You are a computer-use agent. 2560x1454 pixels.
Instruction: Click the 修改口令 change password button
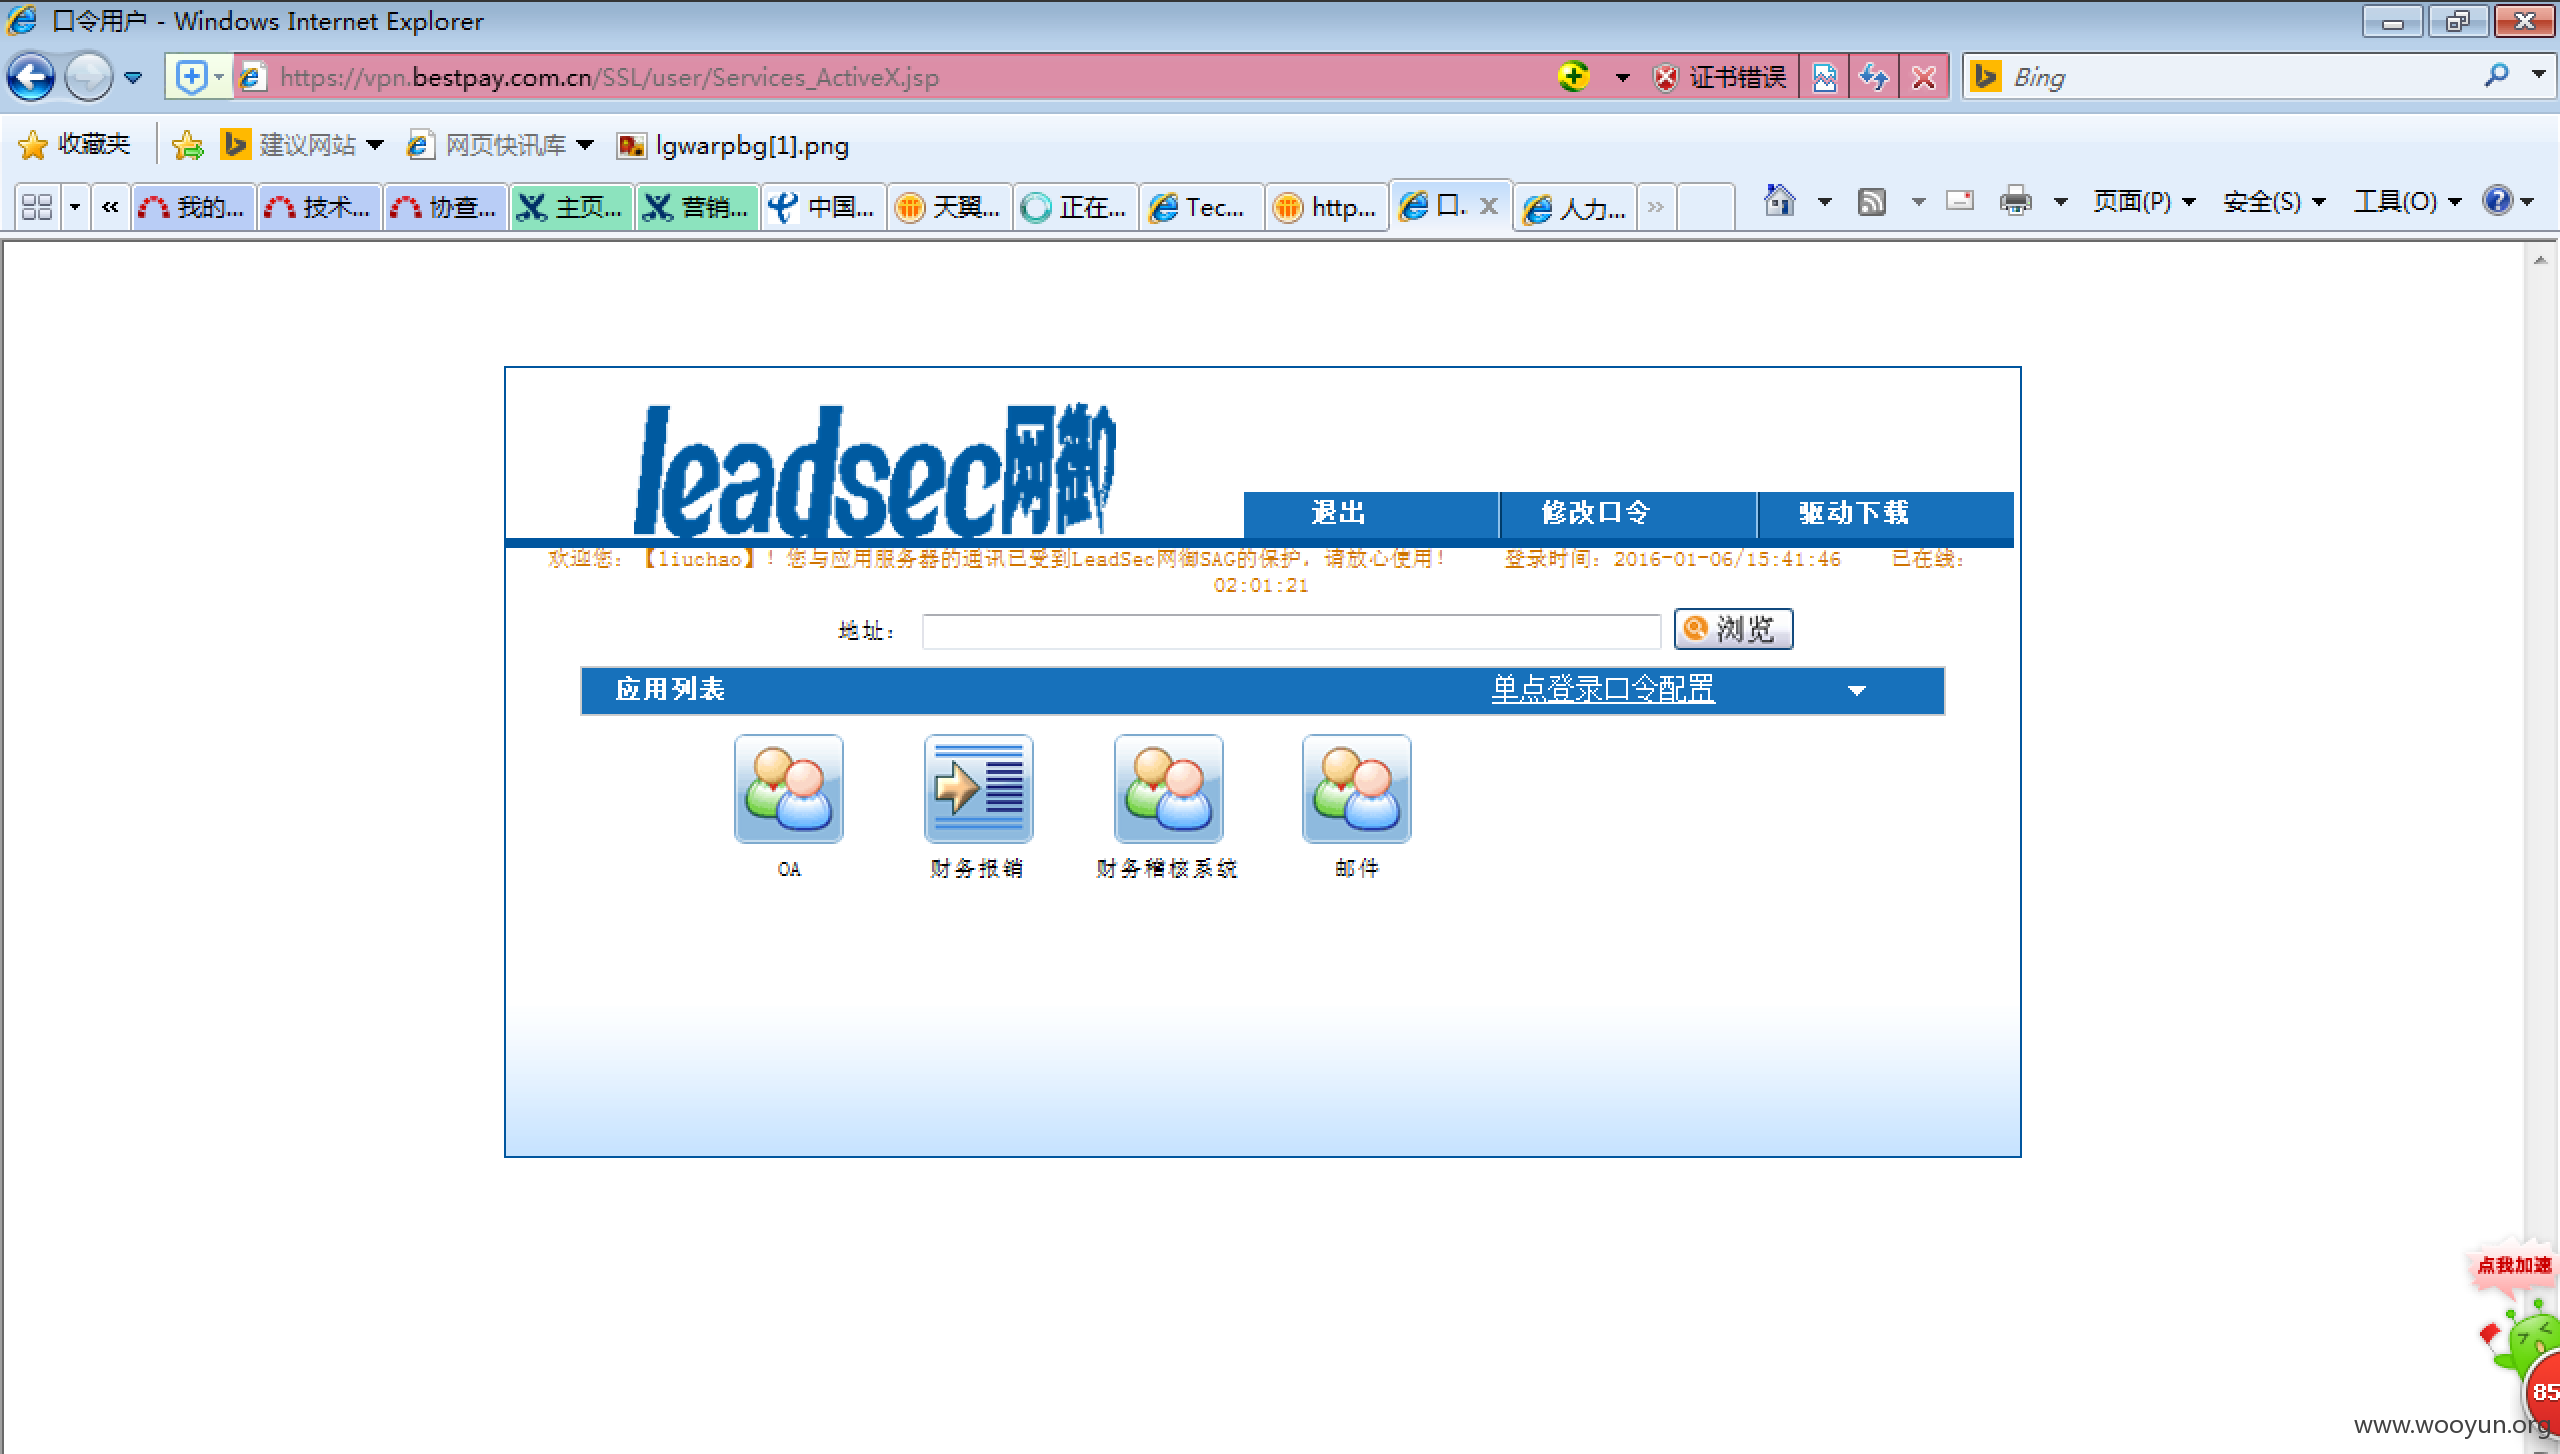1628,513
